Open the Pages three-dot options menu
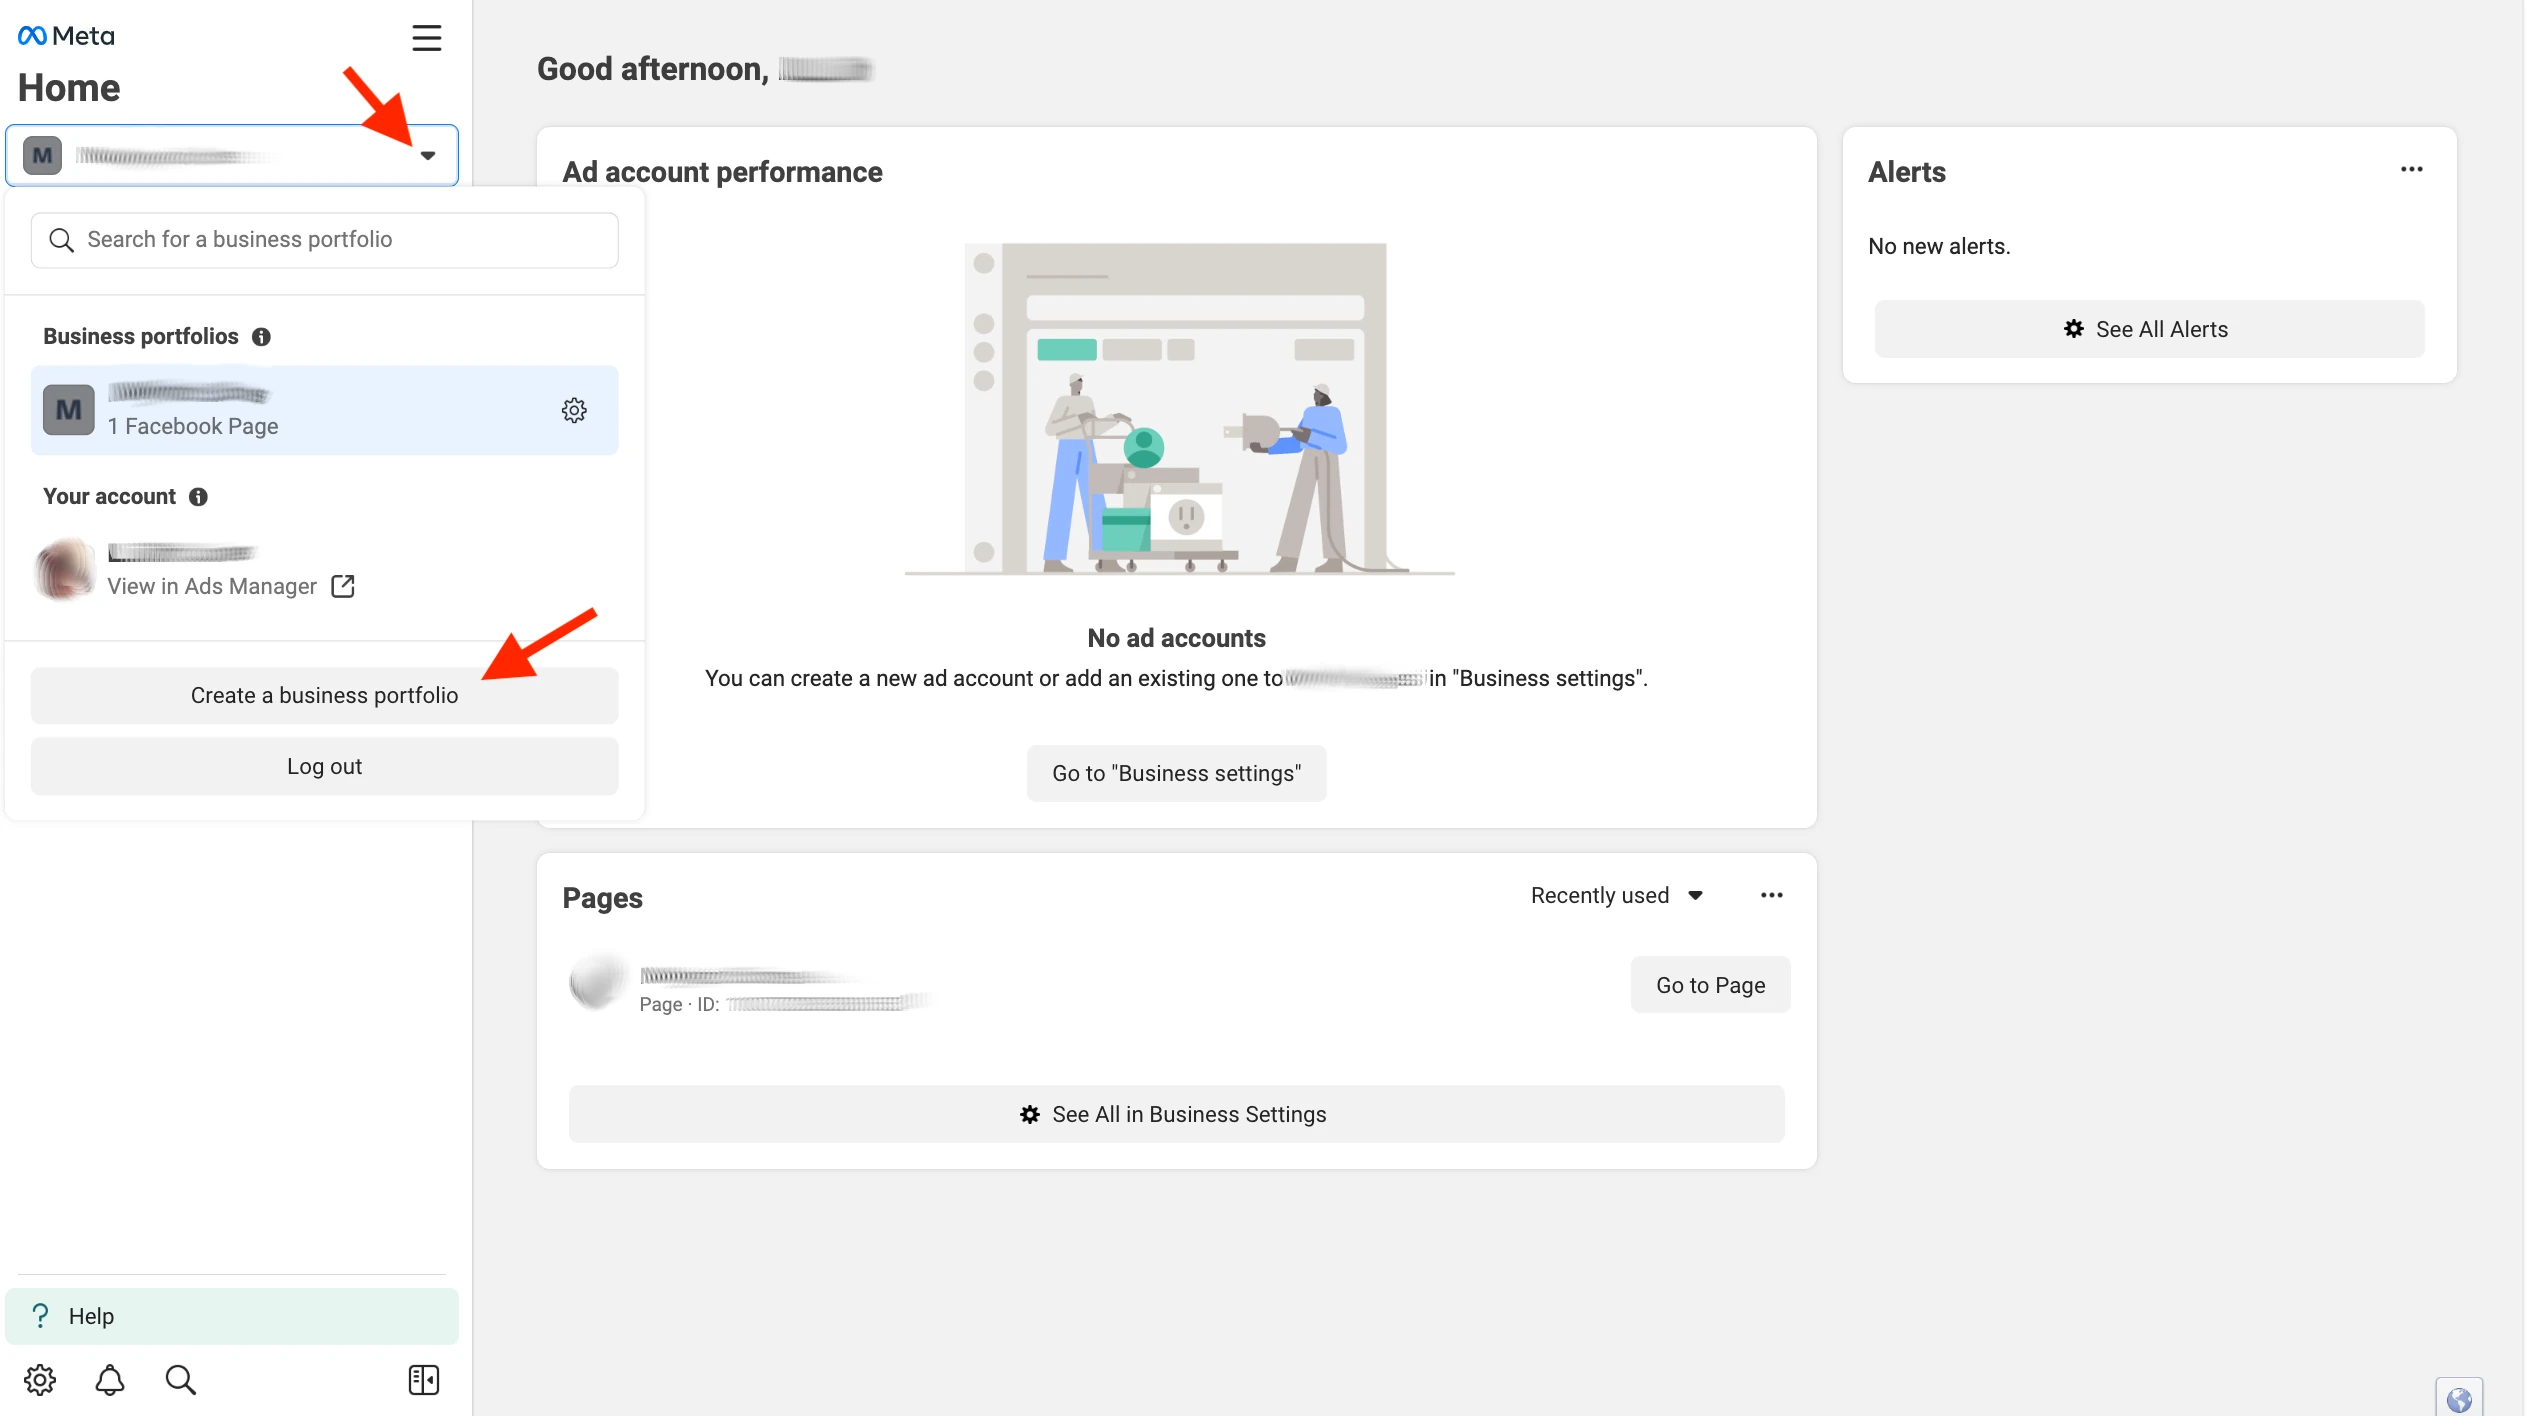Image resolution: width=2526 pixels, height=1416 pixels. pos(1772,896)
